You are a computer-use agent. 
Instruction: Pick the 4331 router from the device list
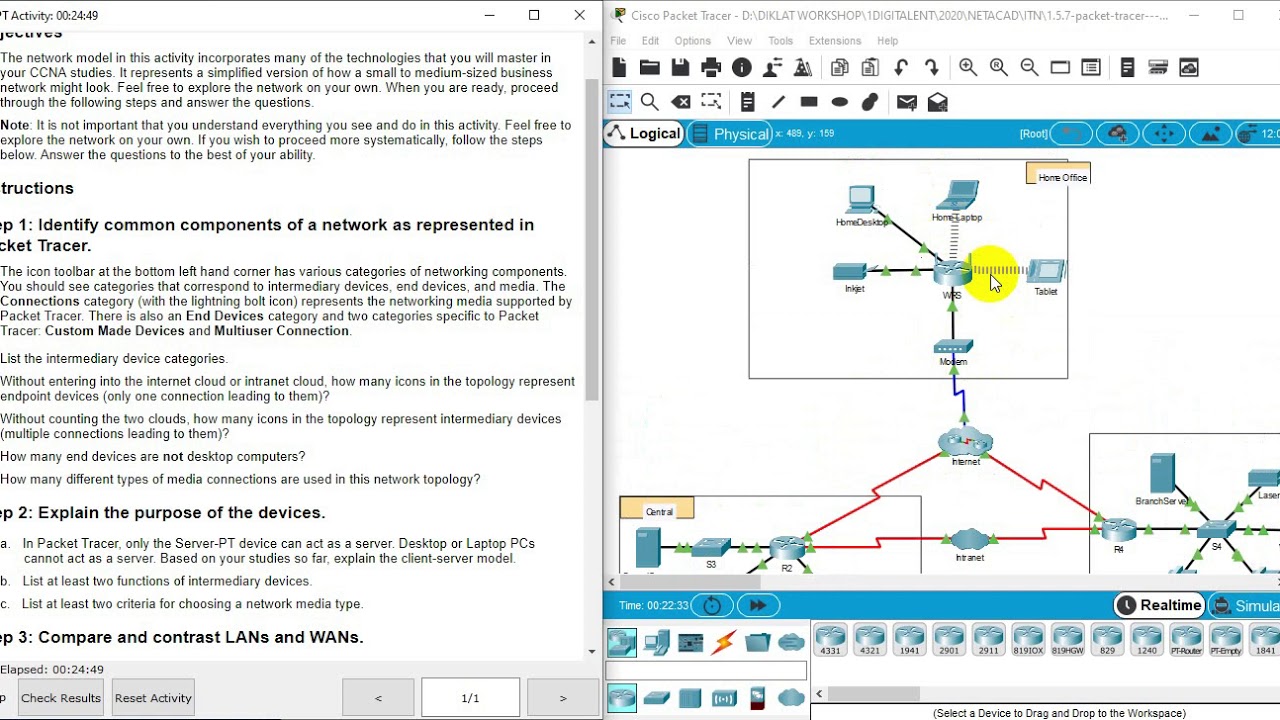(830, 640)
